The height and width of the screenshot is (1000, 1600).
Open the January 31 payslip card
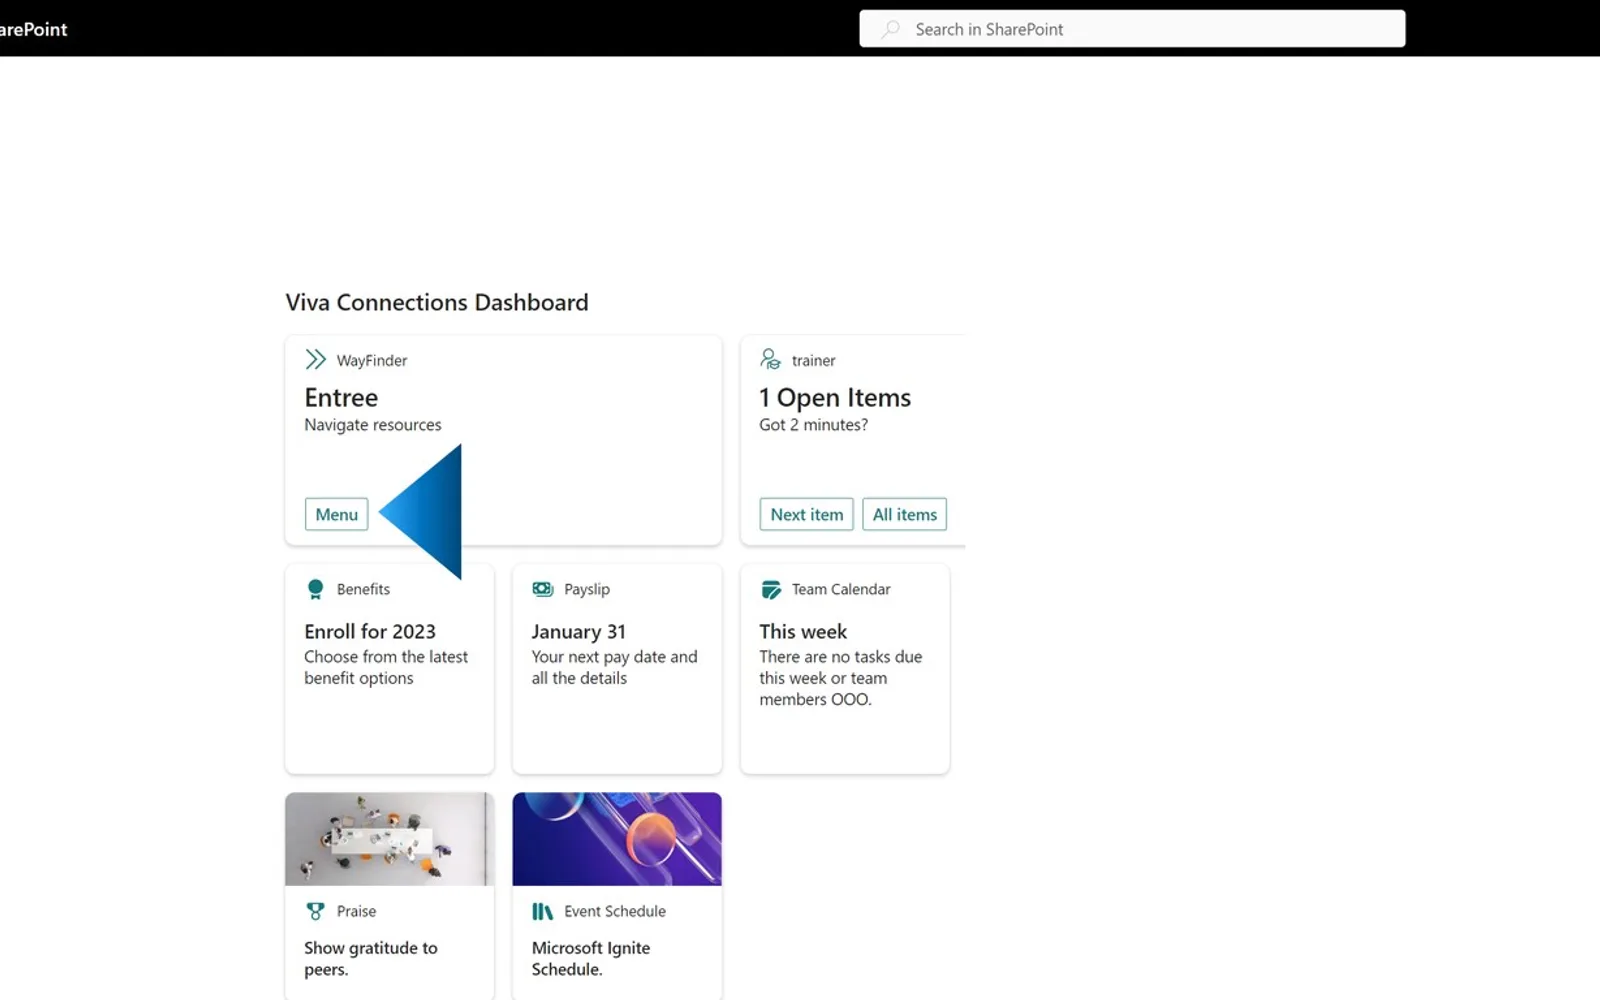(617, 669)
